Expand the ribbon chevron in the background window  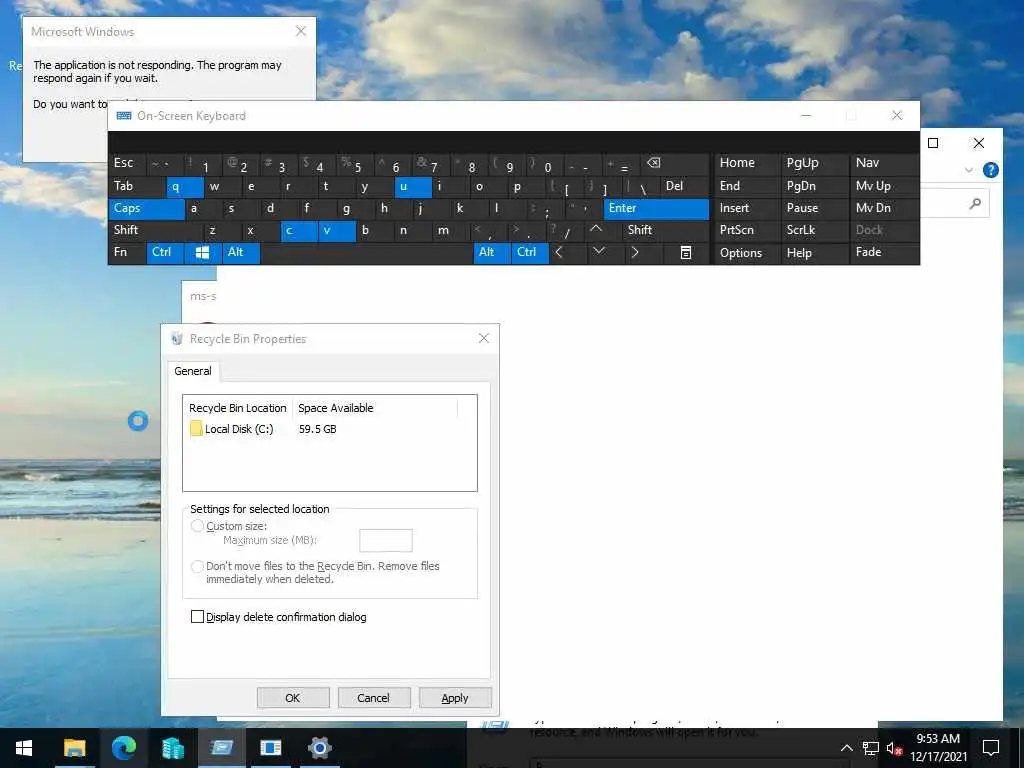point(968,170)
